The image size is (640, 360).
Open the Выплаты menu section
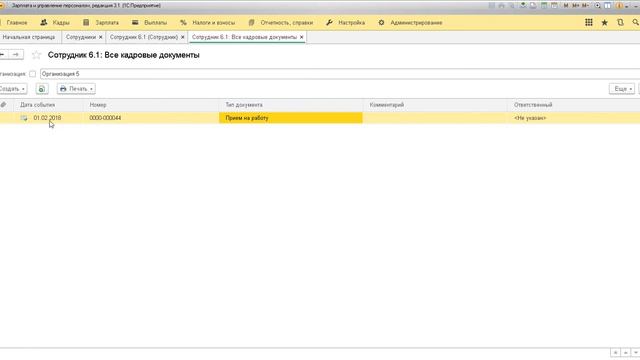pyautogui.click(x=149, y=22)
